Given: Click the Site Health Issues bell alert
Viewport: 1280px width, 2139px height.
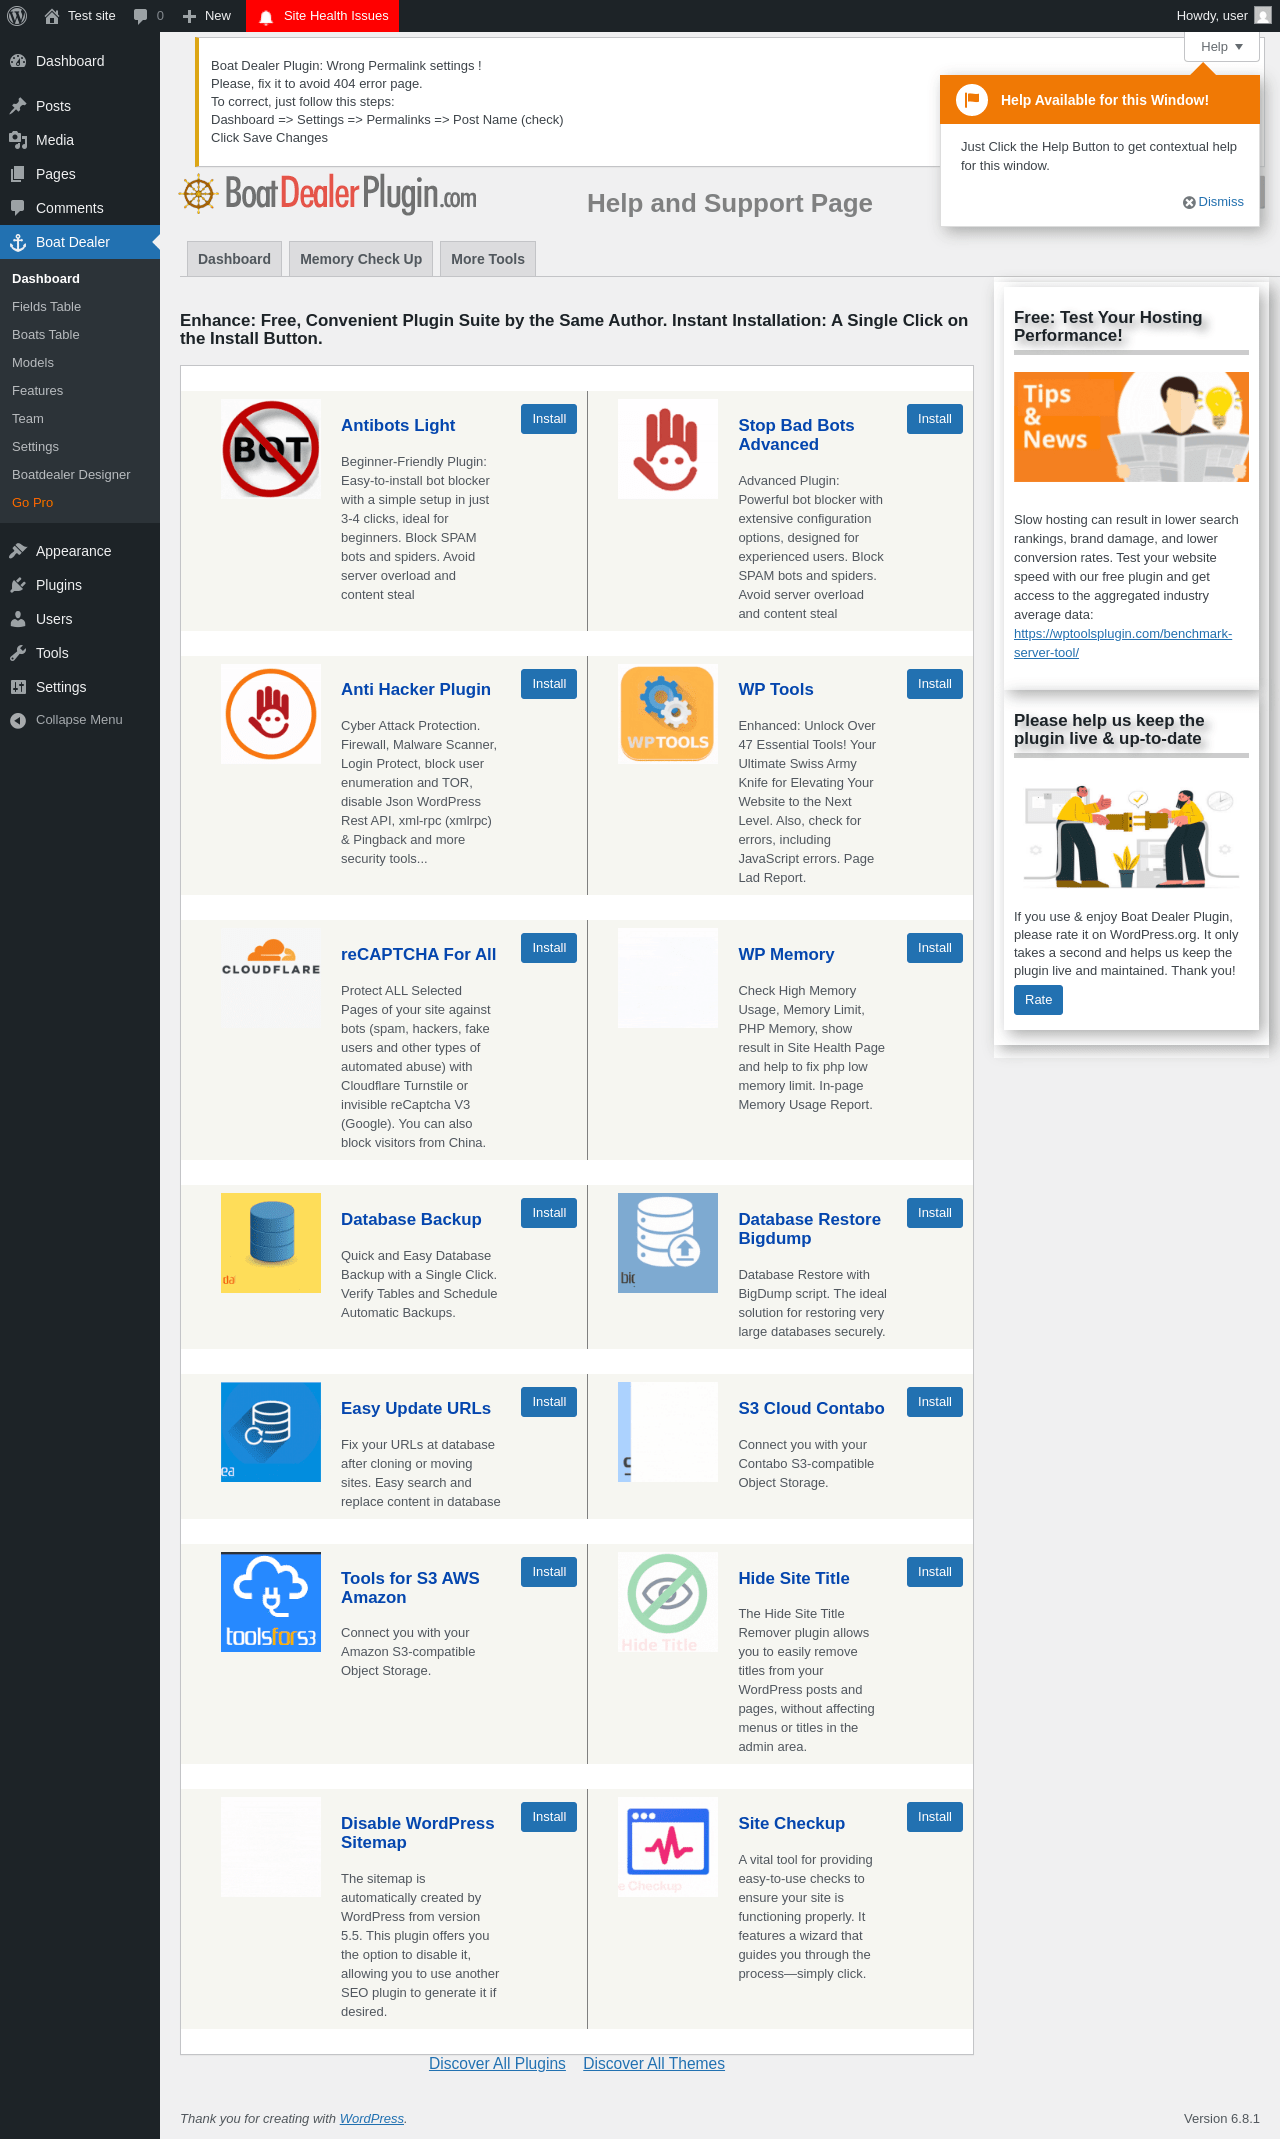Looking at the screenshot, I should coord(266,17).
